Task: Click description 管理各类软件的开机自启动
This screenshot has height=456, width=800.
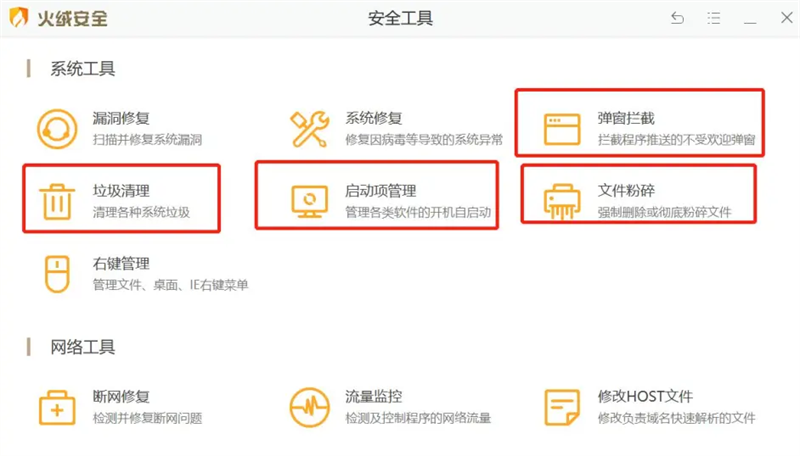Action: point(418,212)
